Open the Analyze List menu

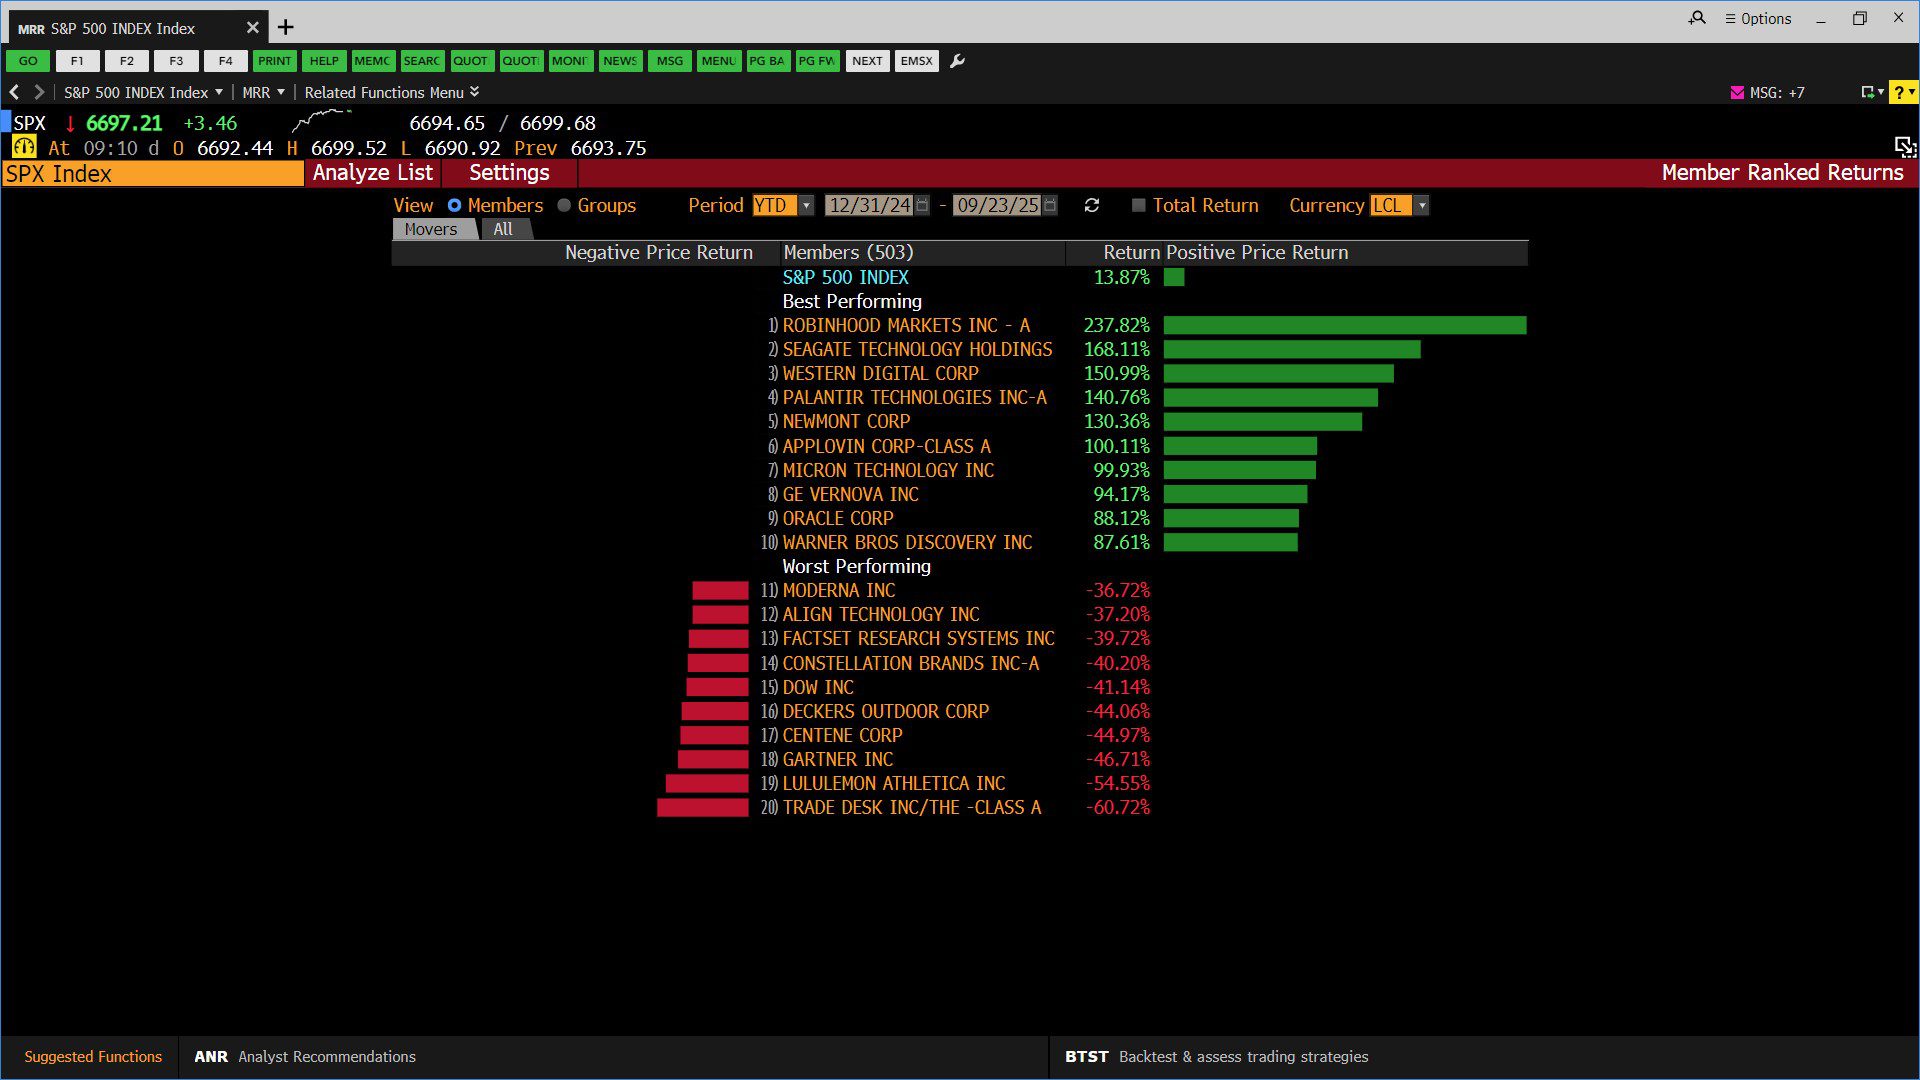pos(372,173)
